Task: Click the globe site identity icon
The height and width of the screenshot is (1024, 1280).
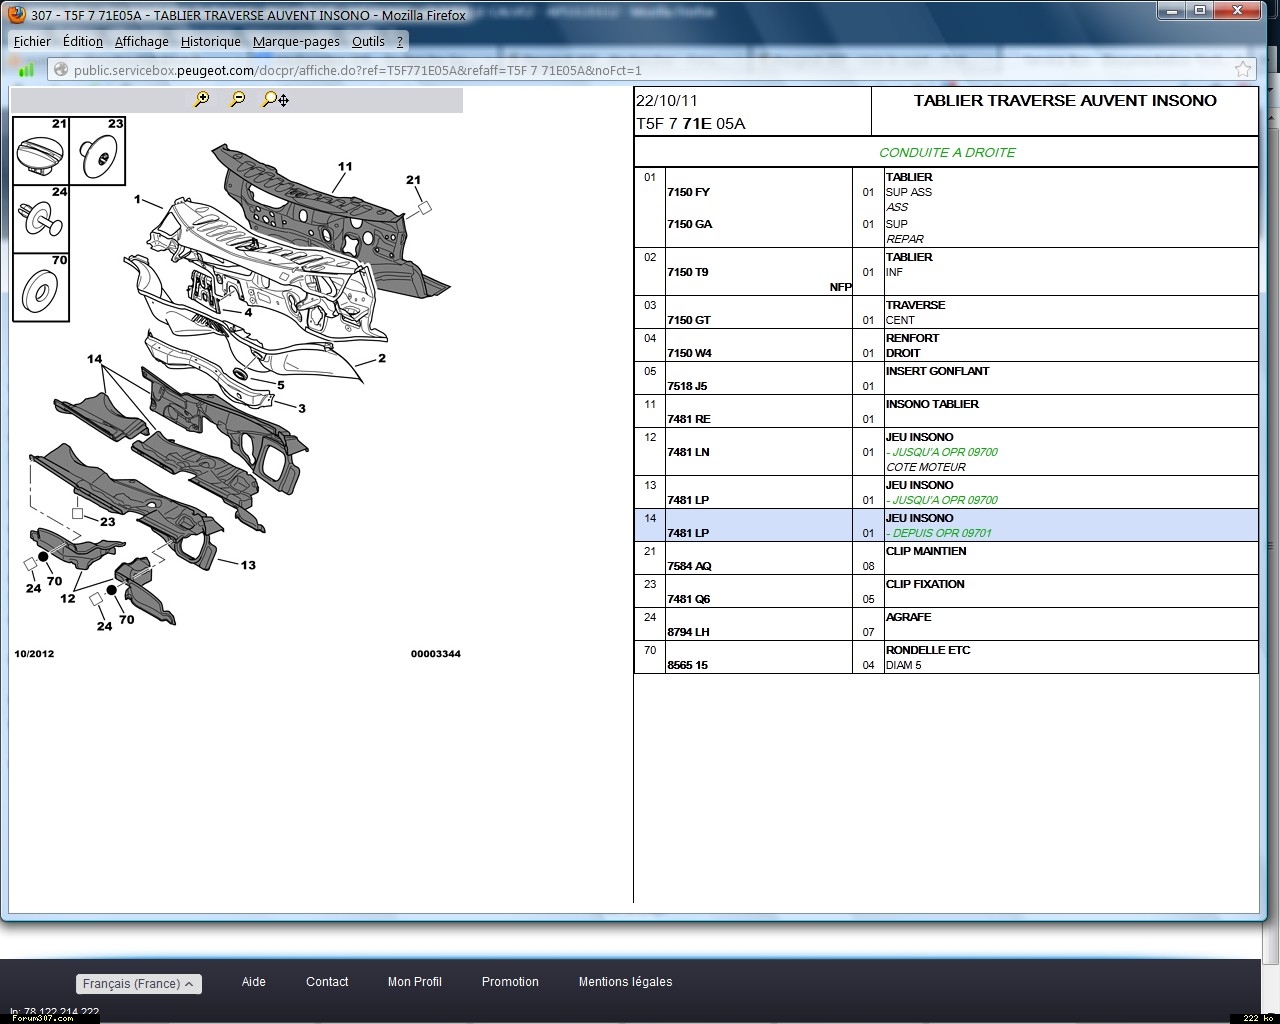Action: [x=60, y=70]
